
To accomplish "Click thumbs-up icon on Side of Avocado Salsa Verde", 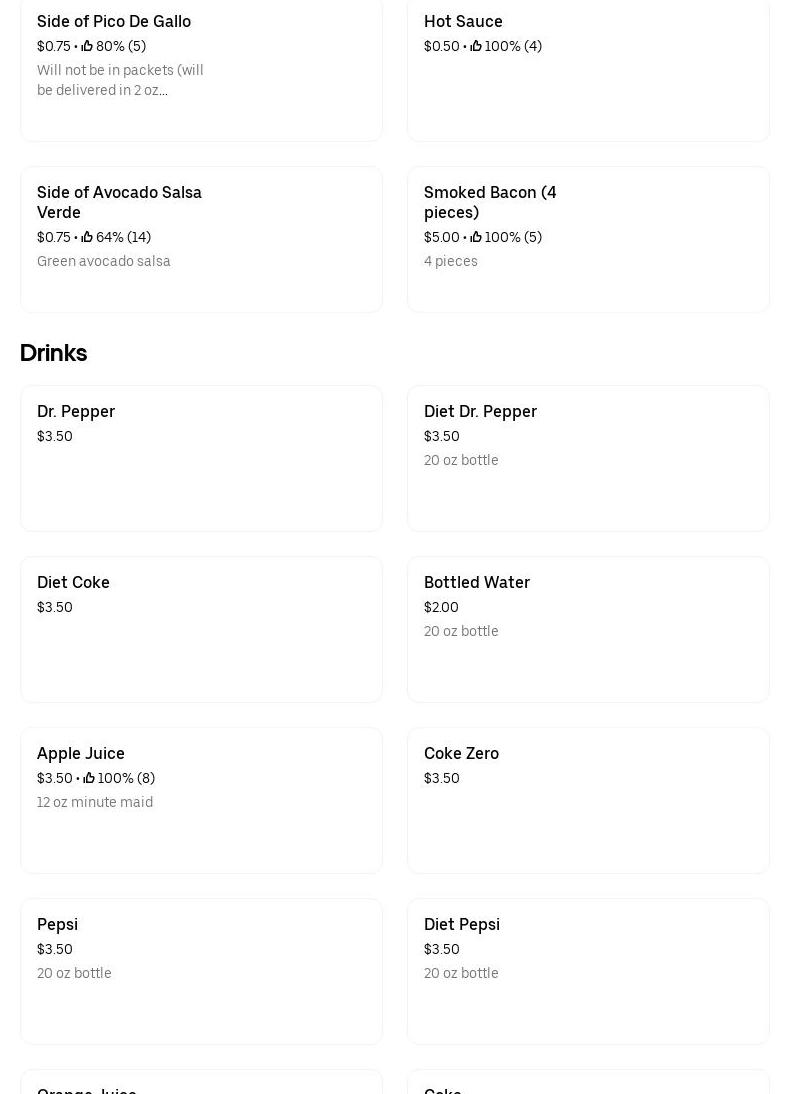I will 87,237.
